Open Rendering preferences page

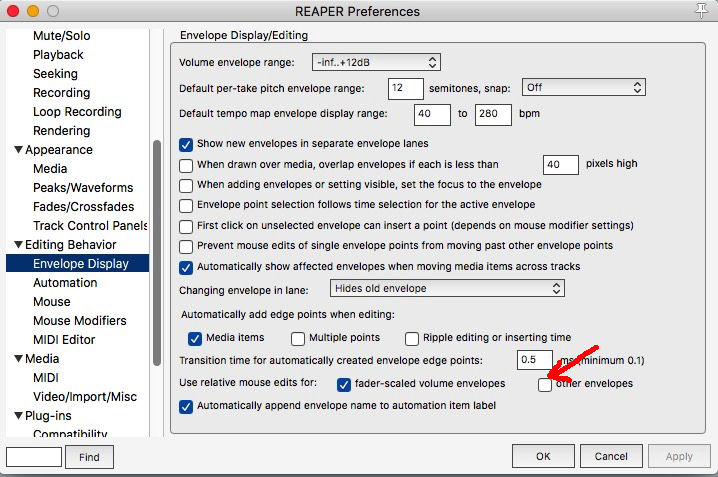point(61,131)
